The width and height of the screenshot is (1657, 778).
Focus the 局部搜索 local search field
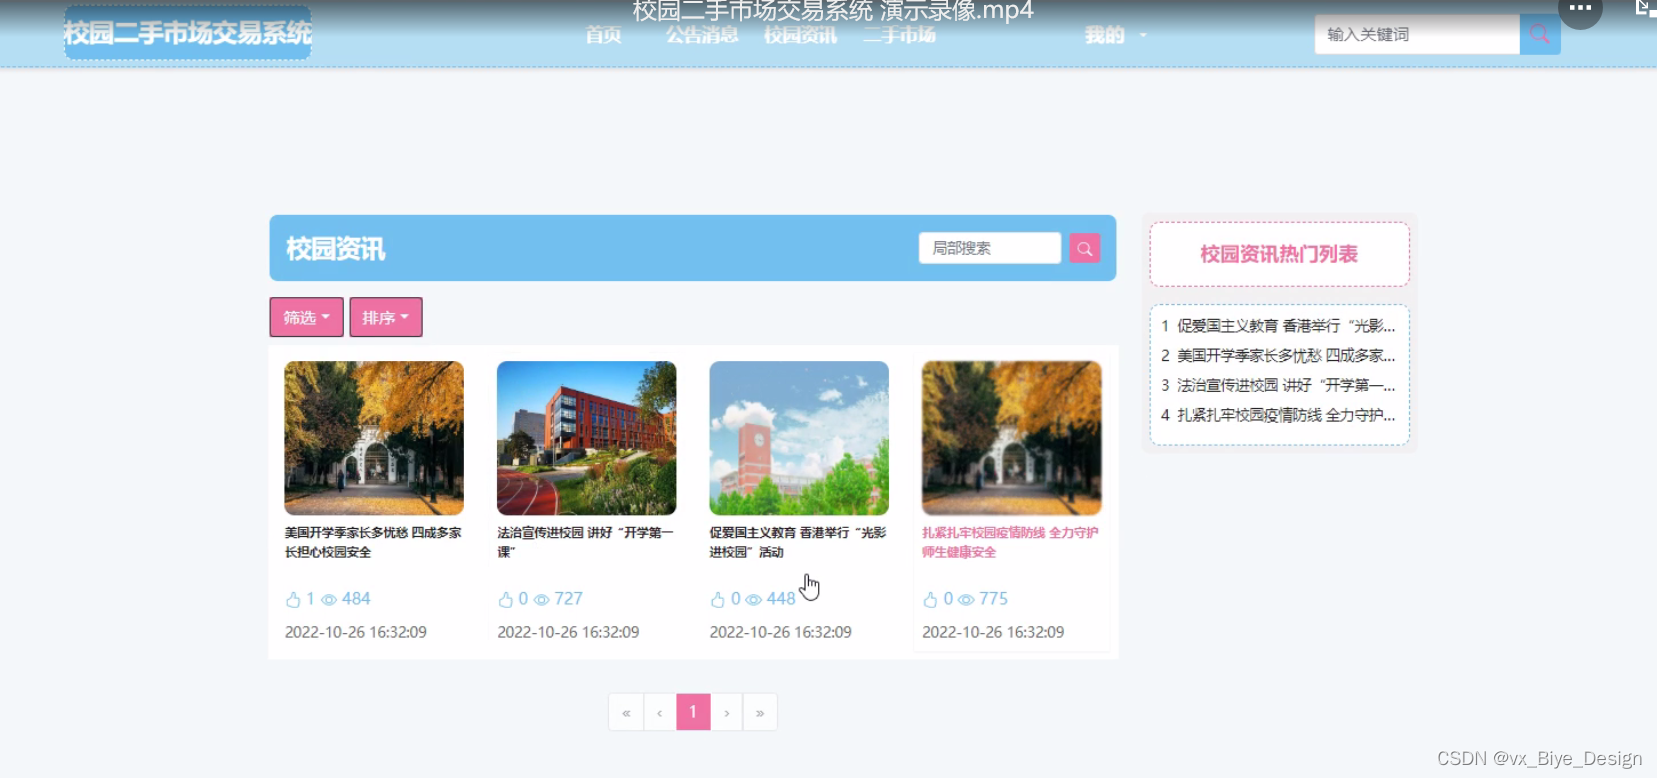990,248
